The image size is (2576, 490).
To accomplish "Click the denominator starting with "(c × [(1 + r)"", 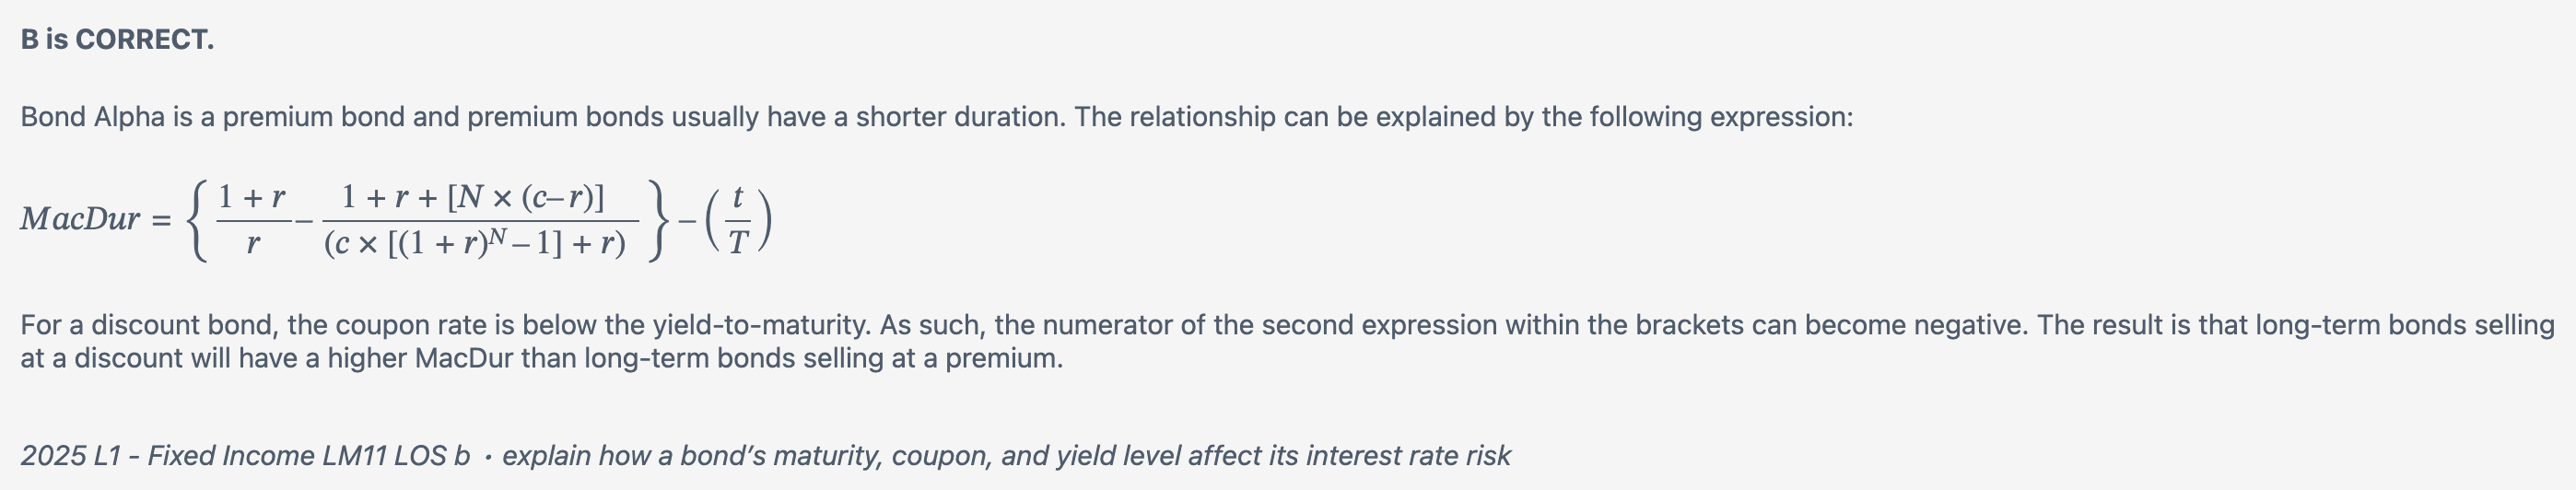I will coord(475,244).
